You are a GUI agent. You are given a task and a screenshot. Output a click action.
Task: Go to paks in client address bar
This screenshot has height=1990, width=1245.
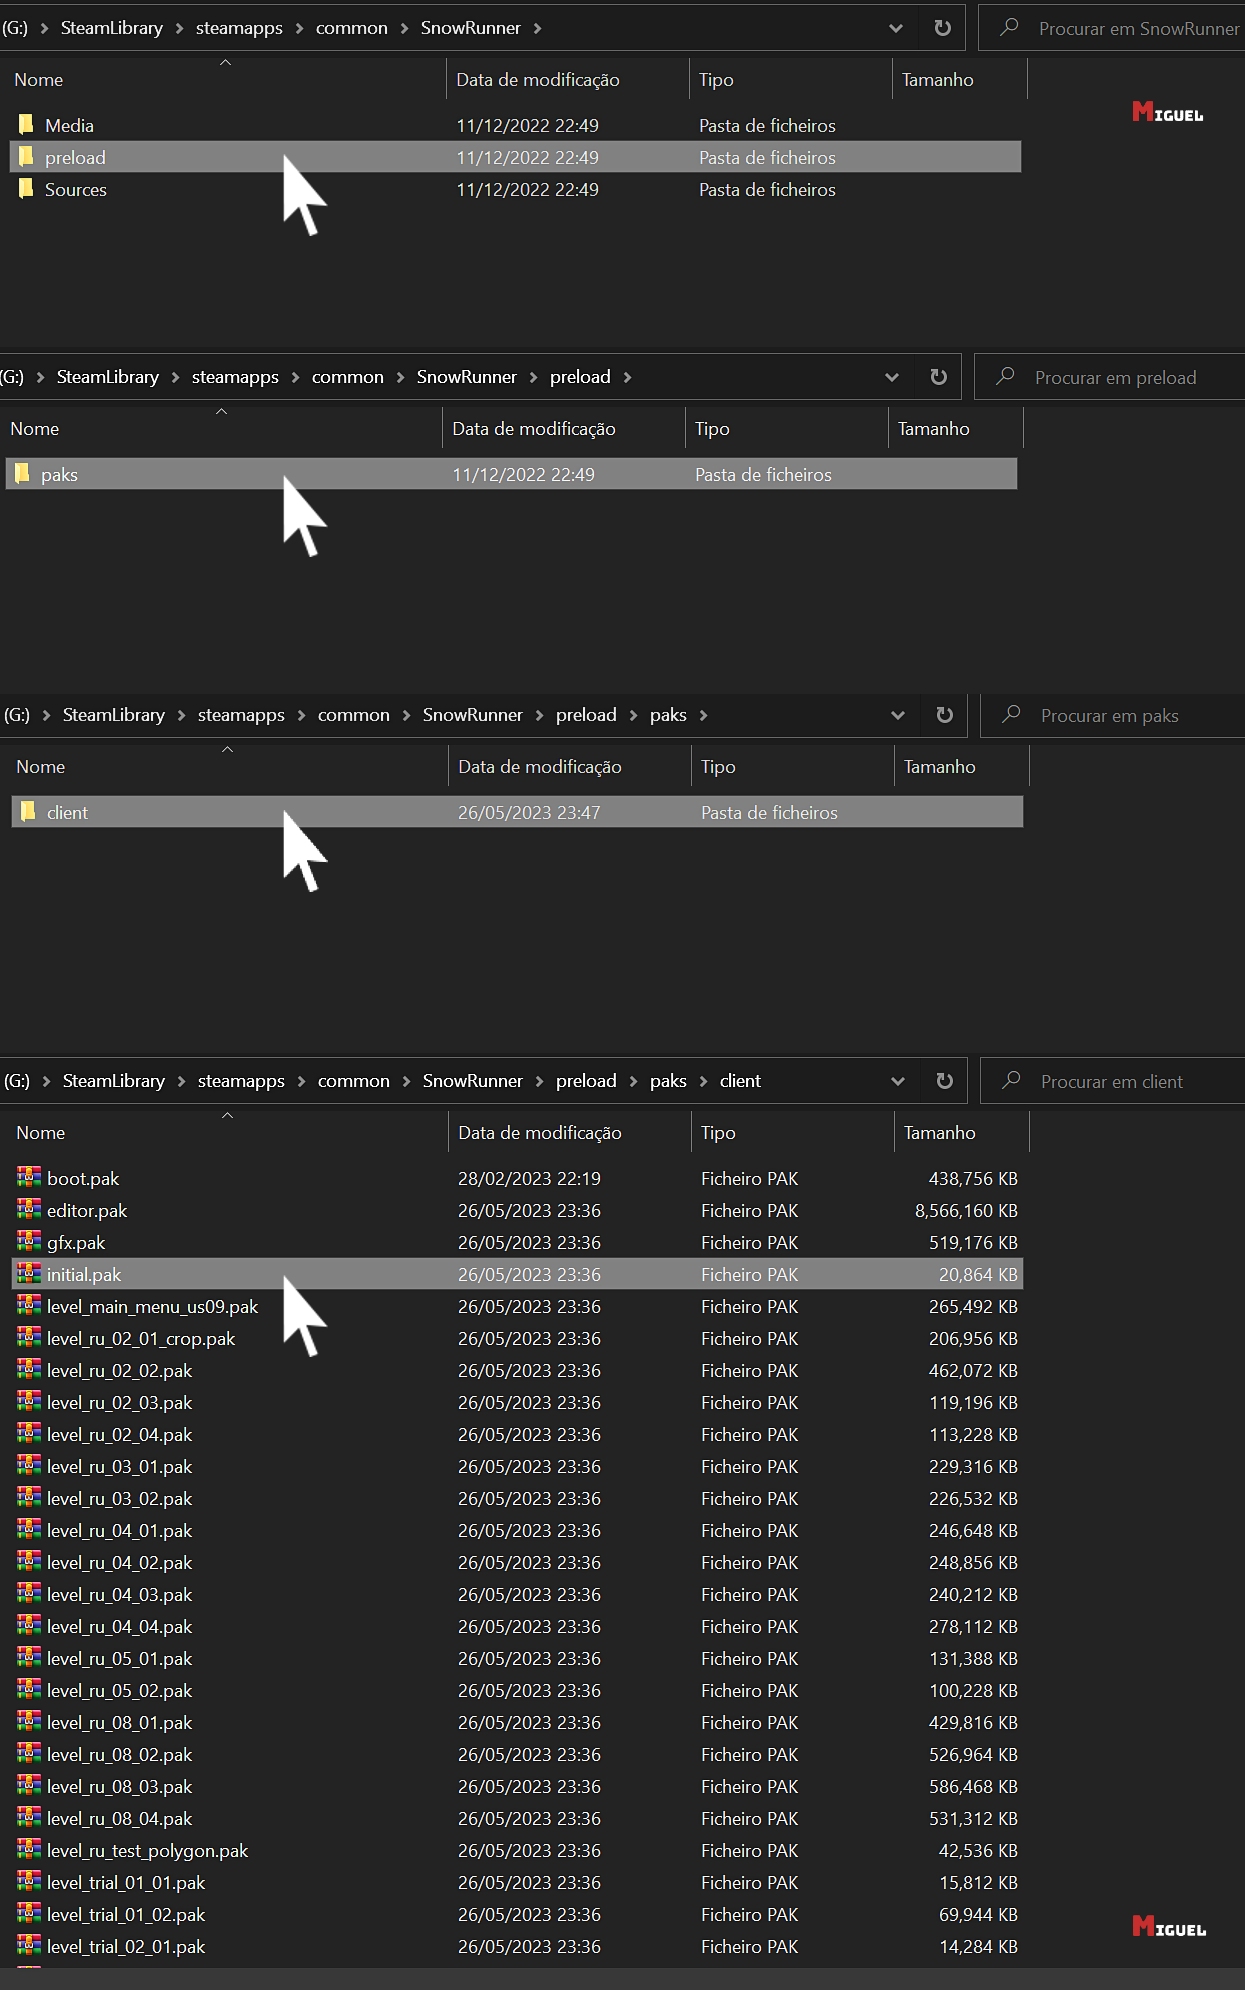point(668,1081)
